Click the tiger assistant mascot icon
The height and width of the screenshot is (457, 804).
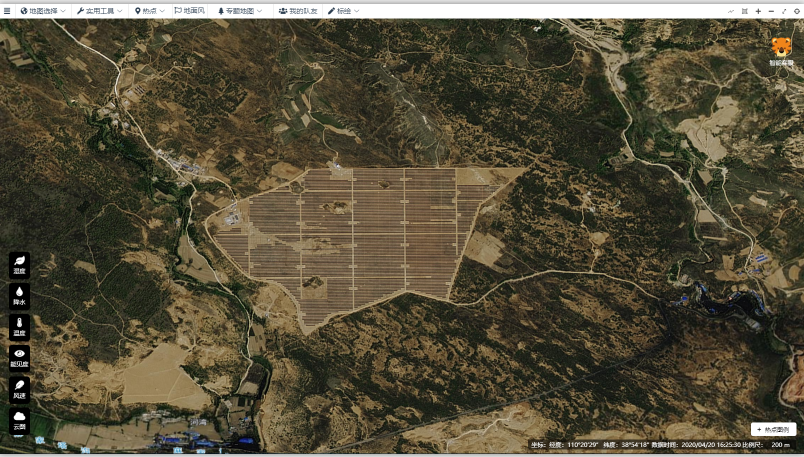tap(780, 47)
